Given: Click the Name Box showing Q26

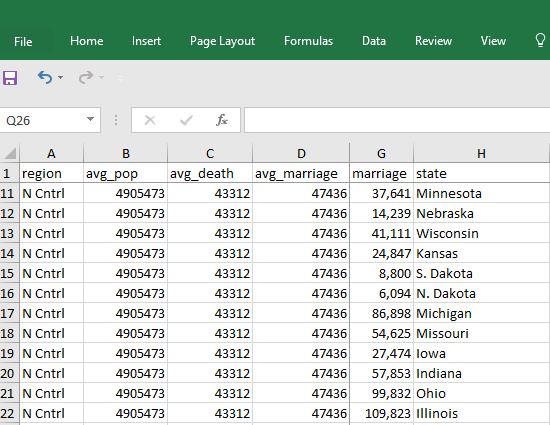Looking at the screenshot, I should coord(43,120).
